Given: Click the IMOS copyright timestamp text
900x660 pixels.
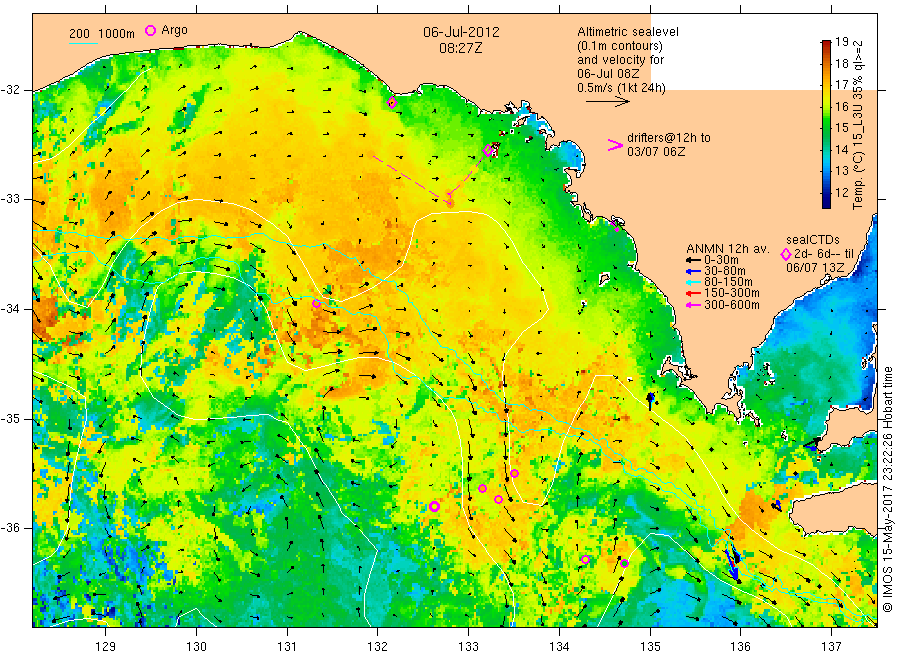Looking at the screenshot, I should coord(887,489).
